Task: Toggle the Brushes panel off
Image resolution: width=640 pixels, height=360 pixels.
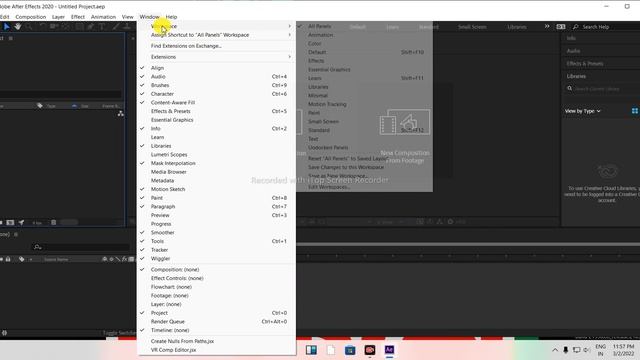Action: tap(216, 85)
